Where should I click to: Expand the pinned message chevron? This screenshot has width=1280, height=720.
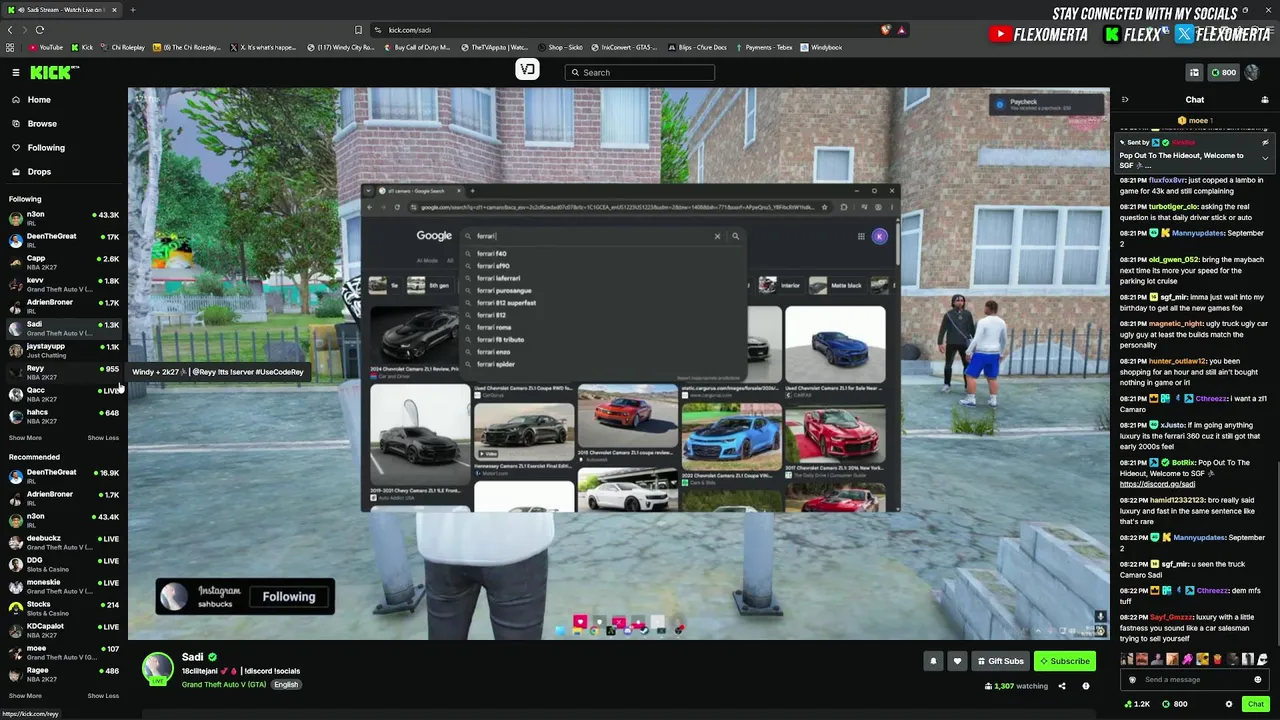[1265, 158]
